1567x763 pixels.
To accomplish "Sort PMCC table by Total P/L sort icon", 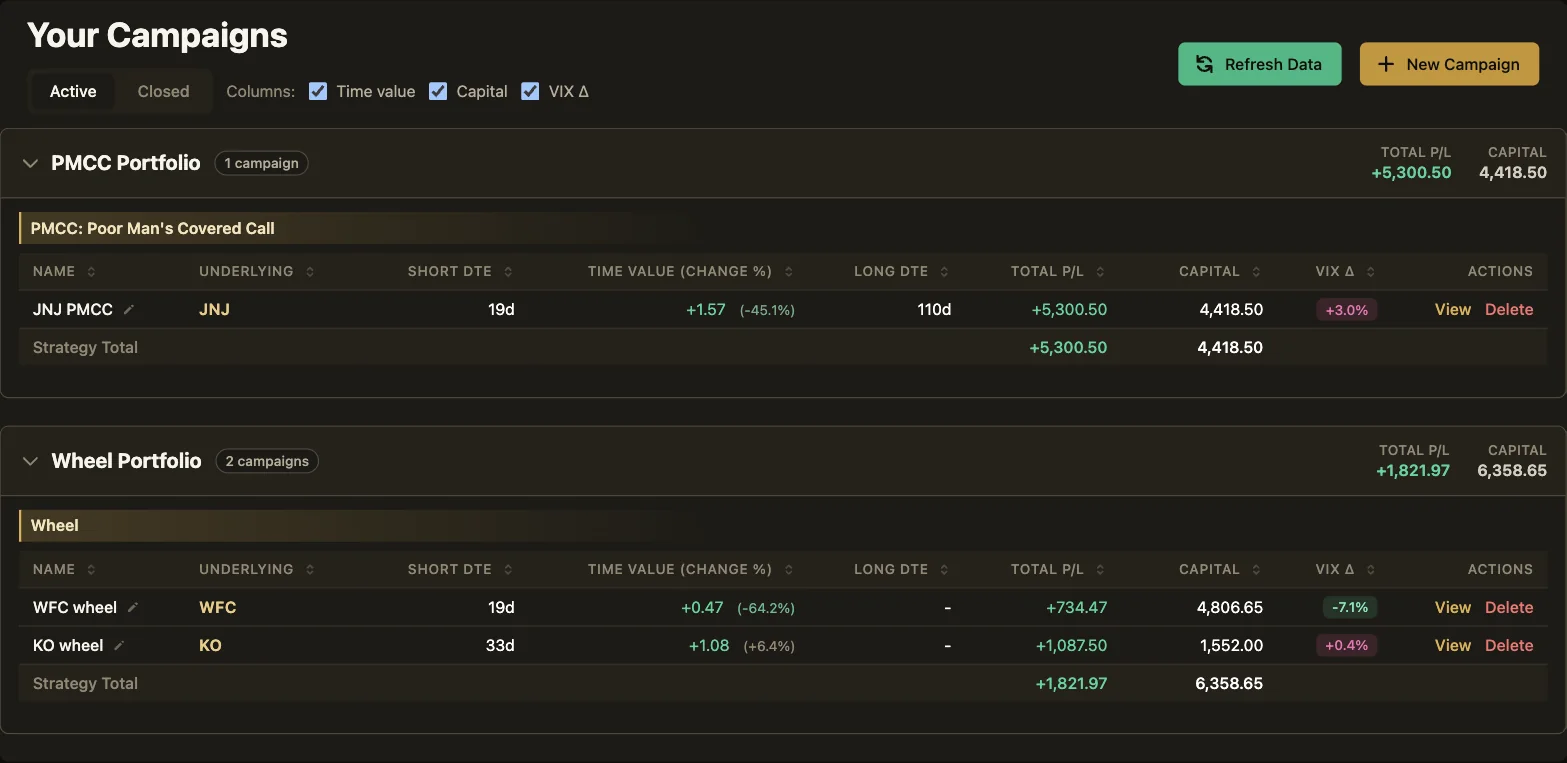I will (1101, 272).
